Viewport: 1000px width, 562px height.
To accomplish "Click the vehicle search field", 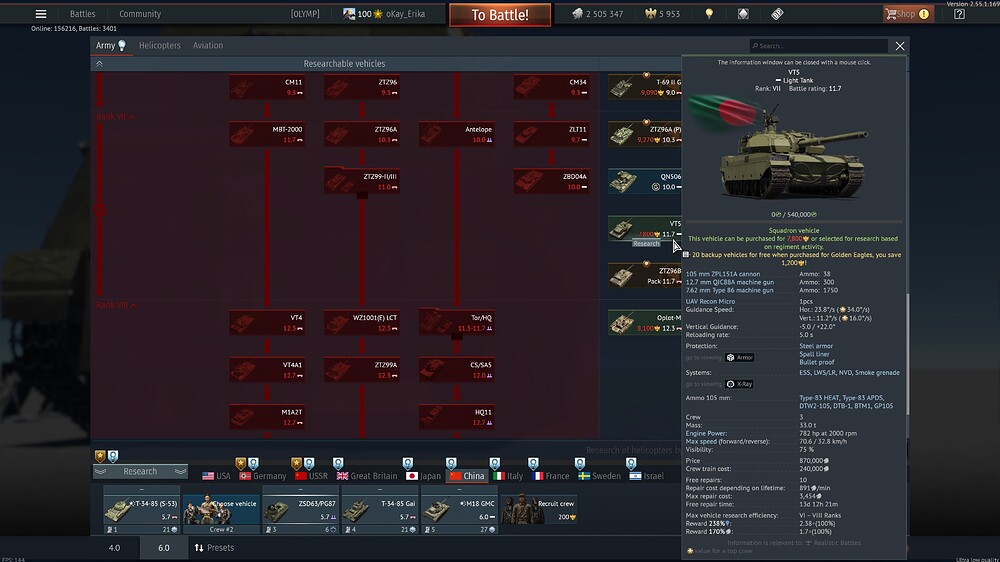I will point(818,46).
